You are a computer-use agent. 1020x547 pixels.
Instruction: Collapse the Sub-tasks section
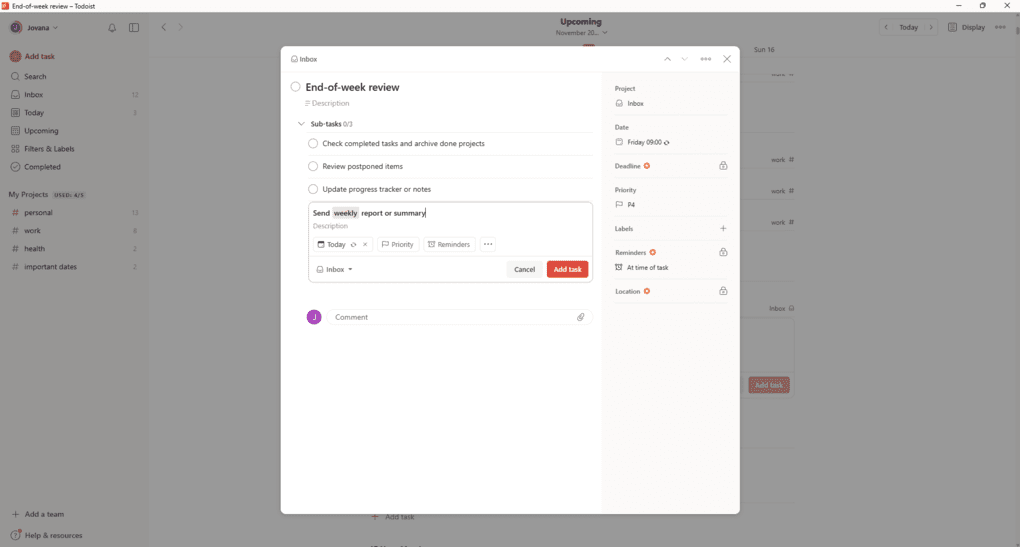coord(301,124)
